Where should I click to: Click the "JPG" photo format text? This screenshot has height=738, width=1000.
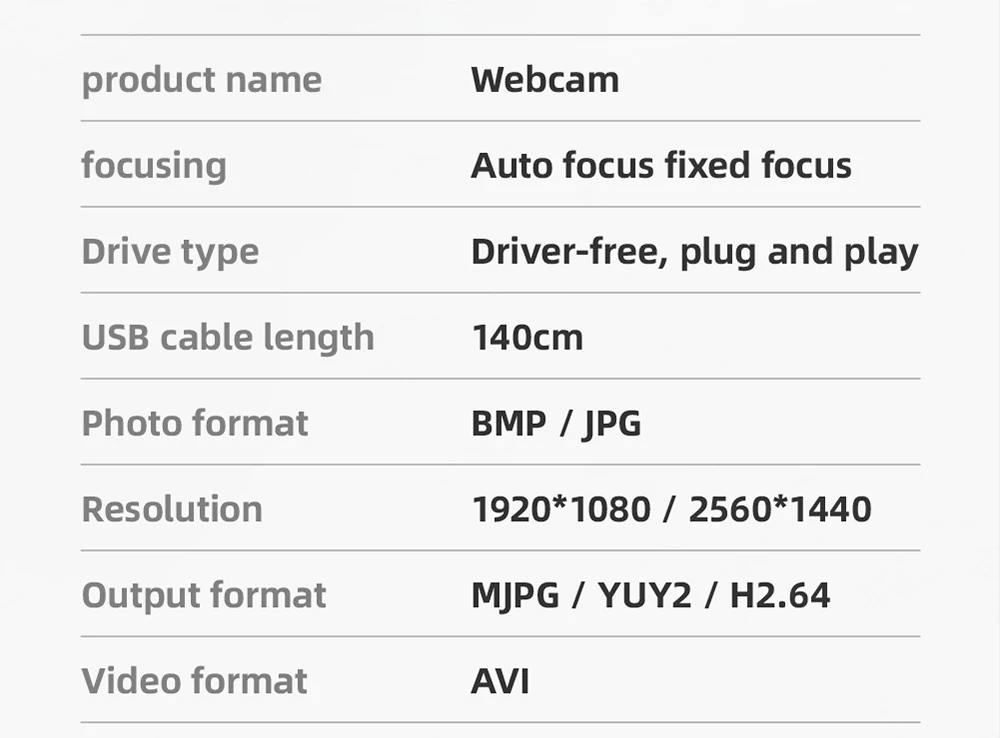pos(612,424)
